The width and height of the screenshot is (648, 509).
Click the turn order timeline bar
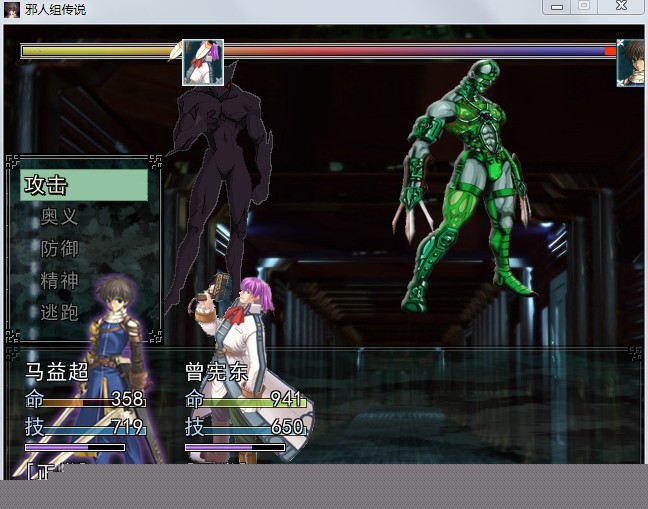[x=318, y=51]
